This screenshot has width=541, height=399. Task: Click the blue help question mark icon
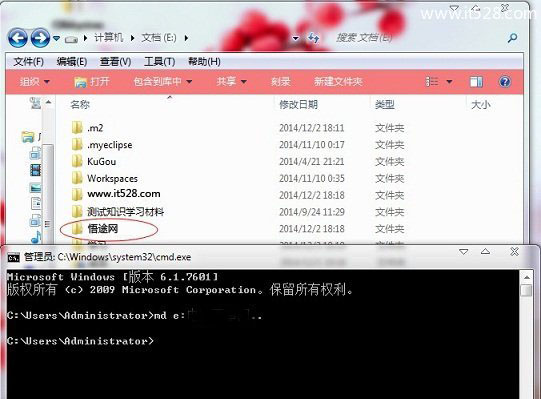click(505, 82)
